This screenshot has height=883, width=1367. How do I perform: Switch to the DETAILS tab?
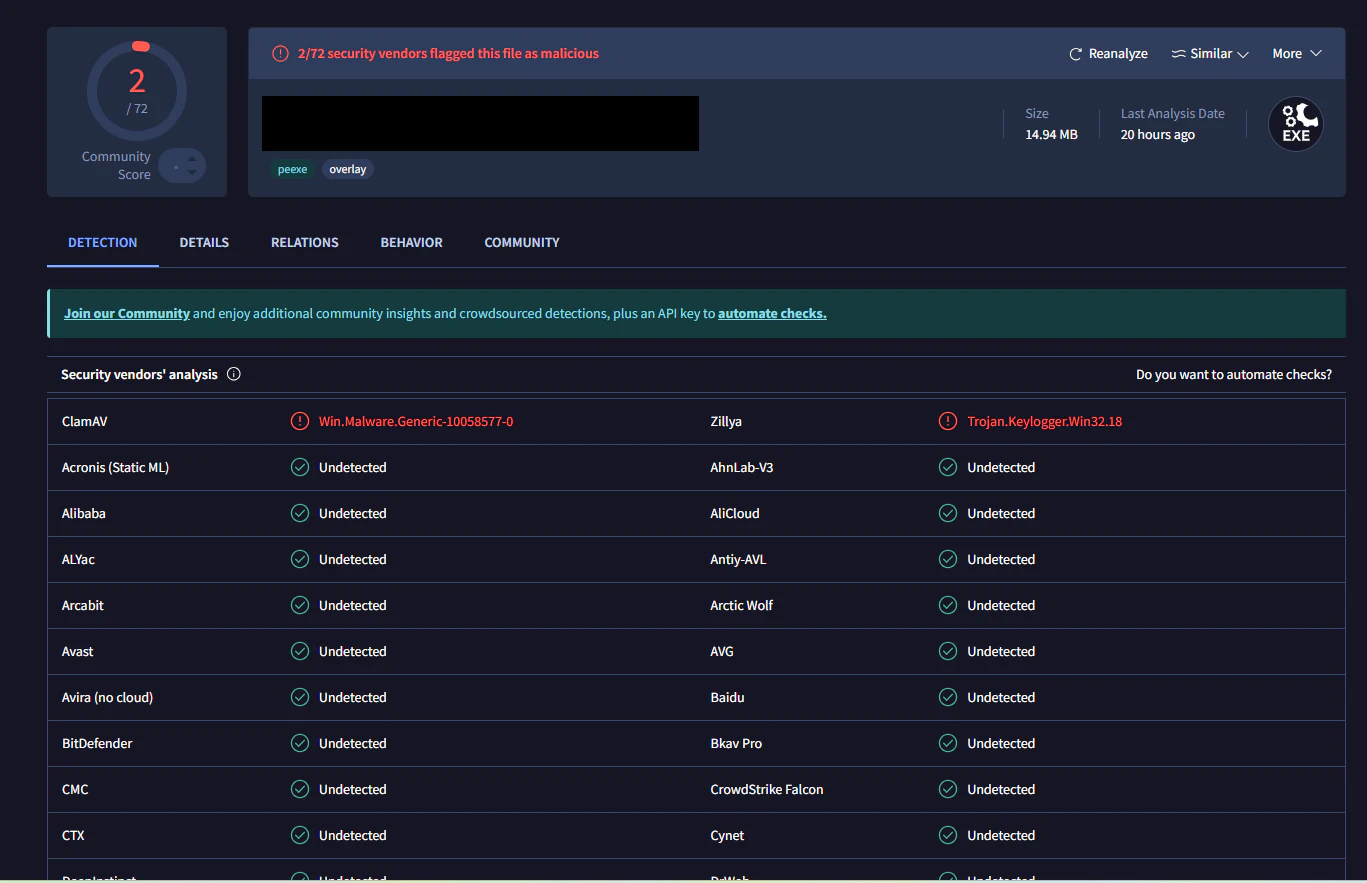(204, 242)
